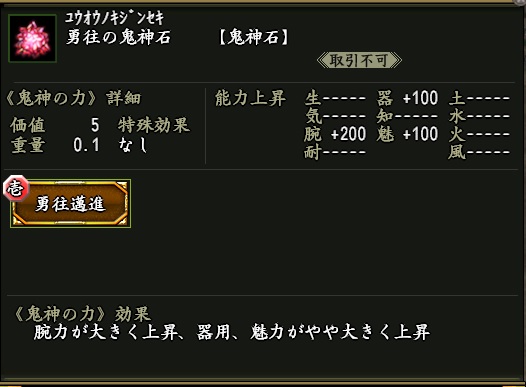Click the 器 +100 stat entry
The width and height of the screenshot is (526, 387).
pyautogui.click(x=407, y=98)
